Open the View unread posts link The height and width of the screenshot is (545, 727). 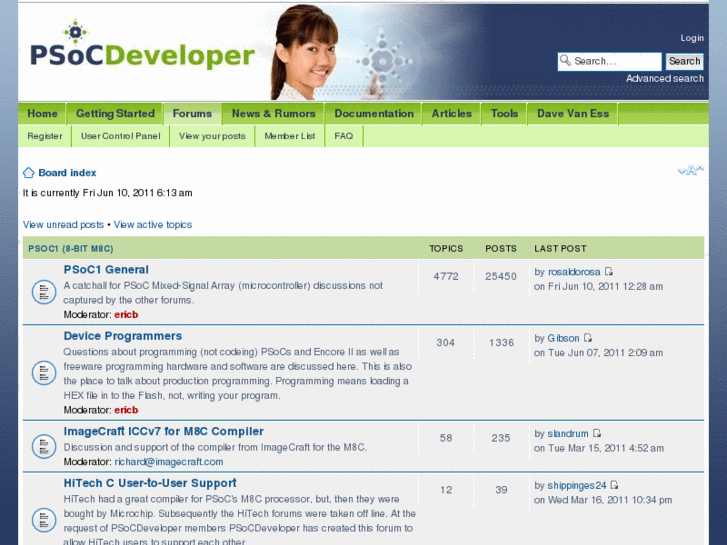coord(63,225)
